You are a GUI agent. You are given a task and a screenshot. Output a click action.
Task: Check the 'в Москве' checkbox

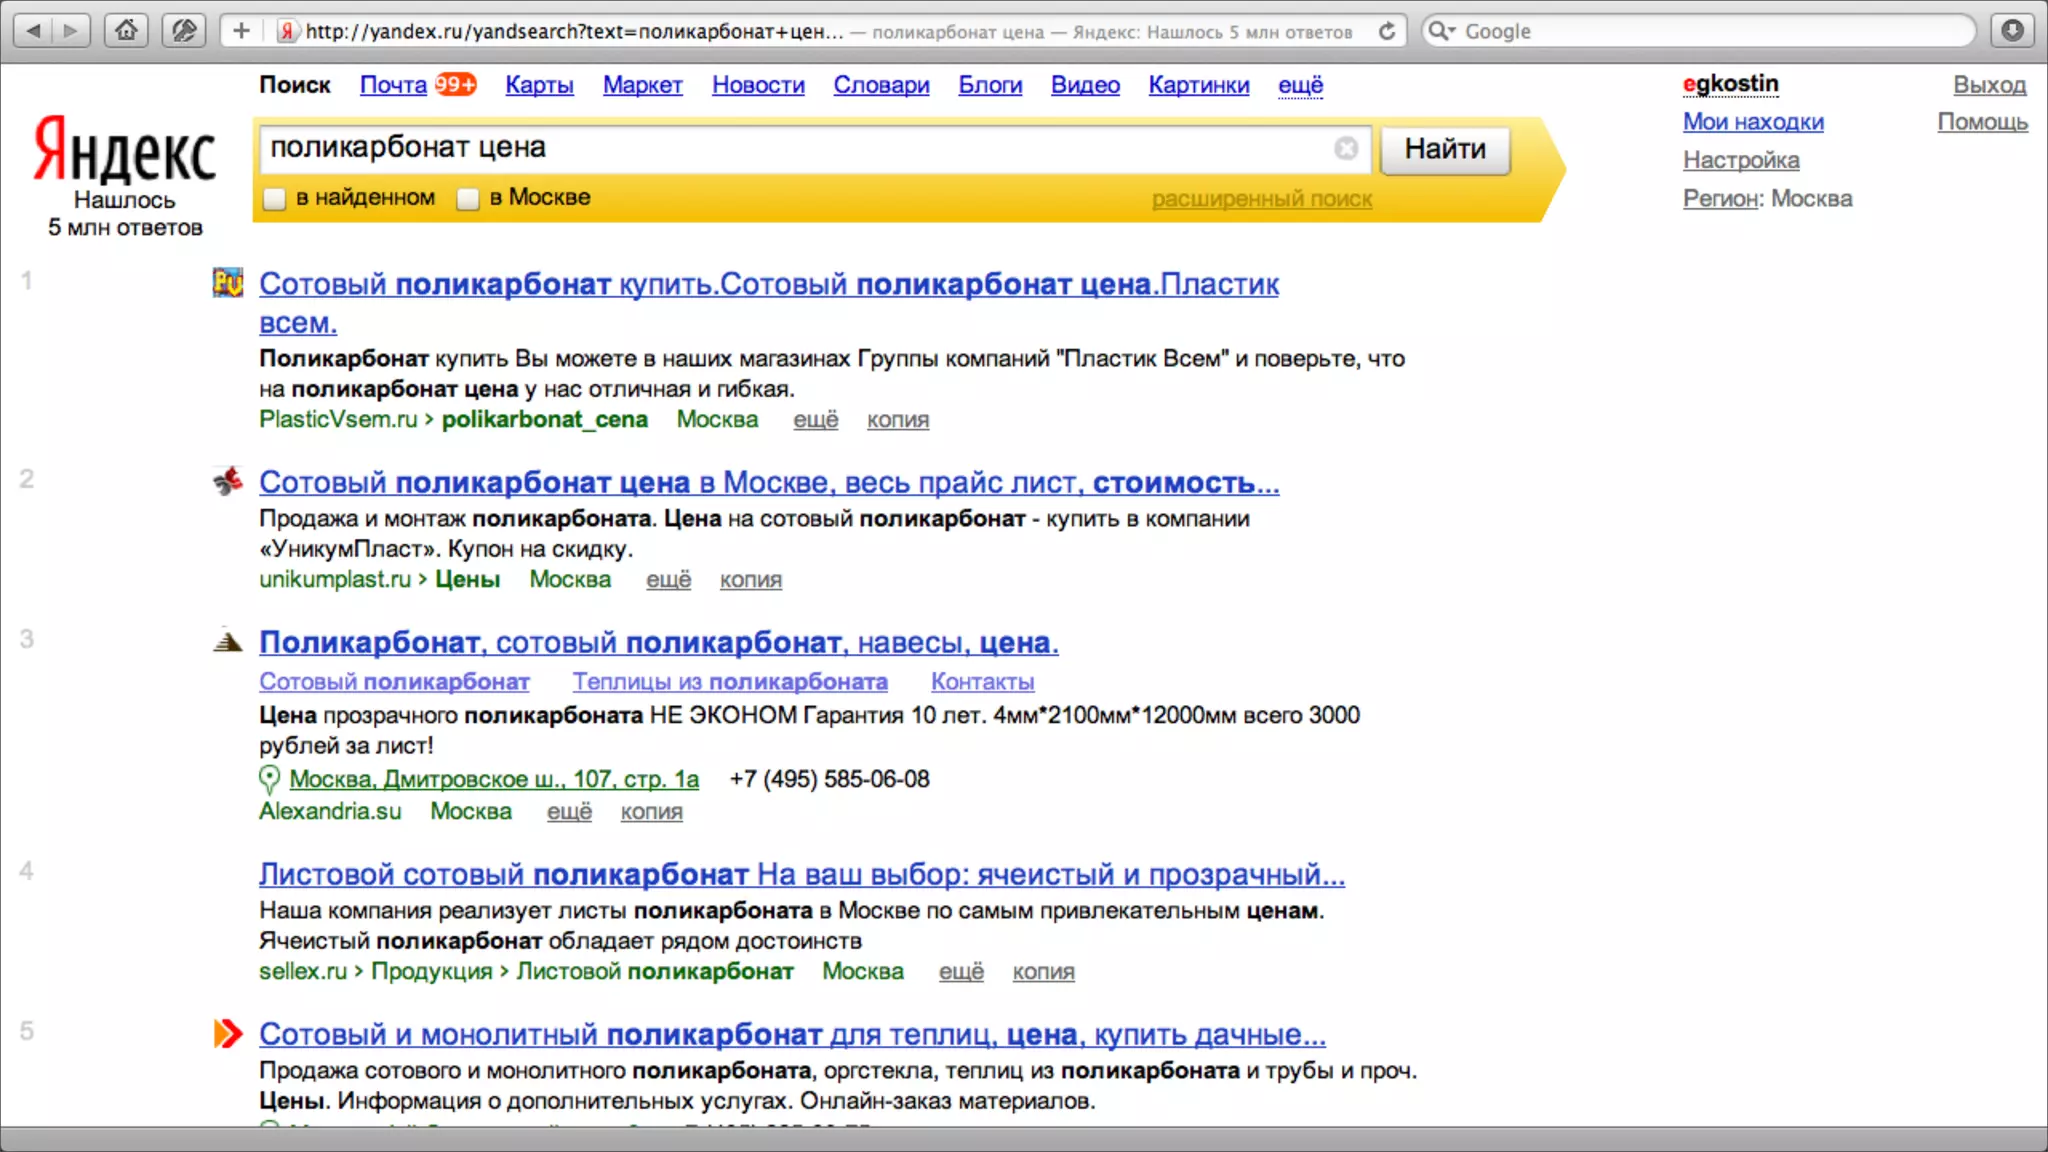click(x=468, y=199)
